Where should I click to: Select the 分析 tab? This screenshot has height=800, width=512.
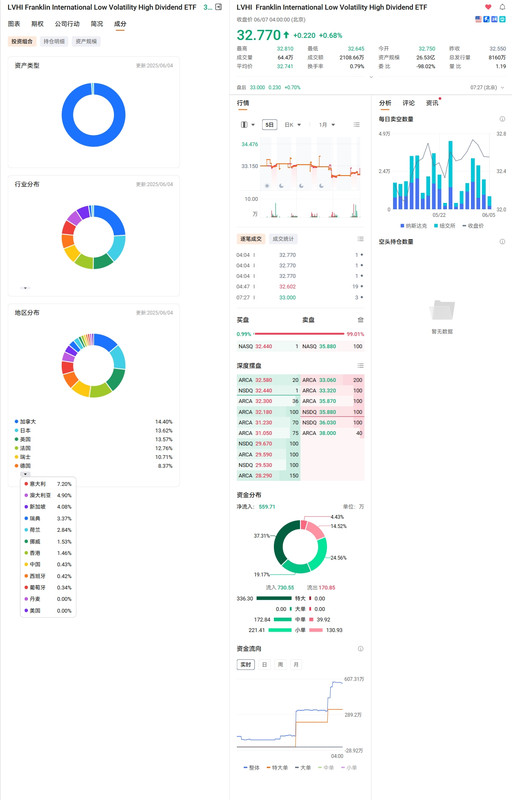(385, 103)
